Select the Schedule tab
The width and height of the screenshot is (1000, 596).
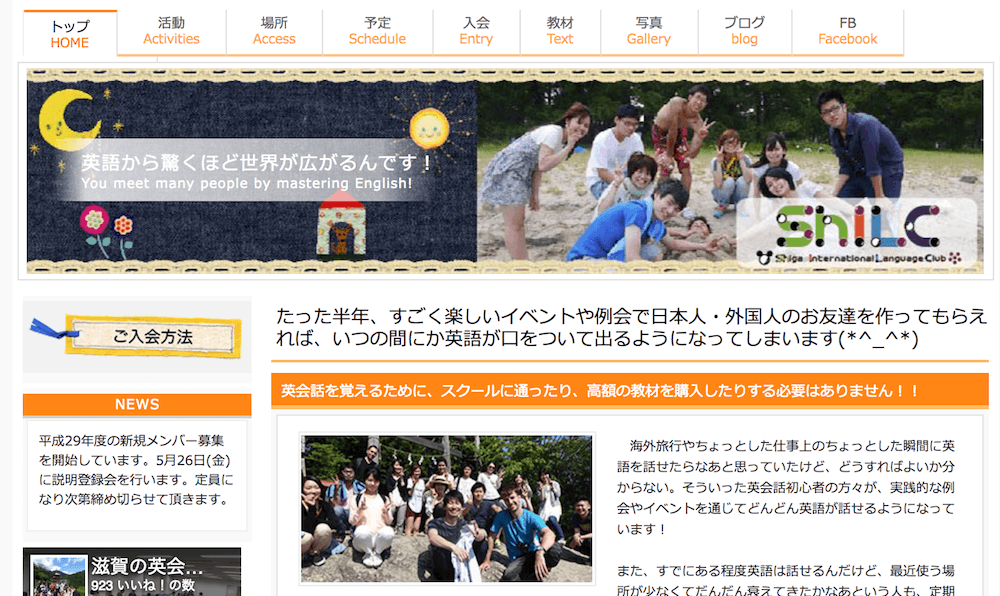[x=377, y=31]
